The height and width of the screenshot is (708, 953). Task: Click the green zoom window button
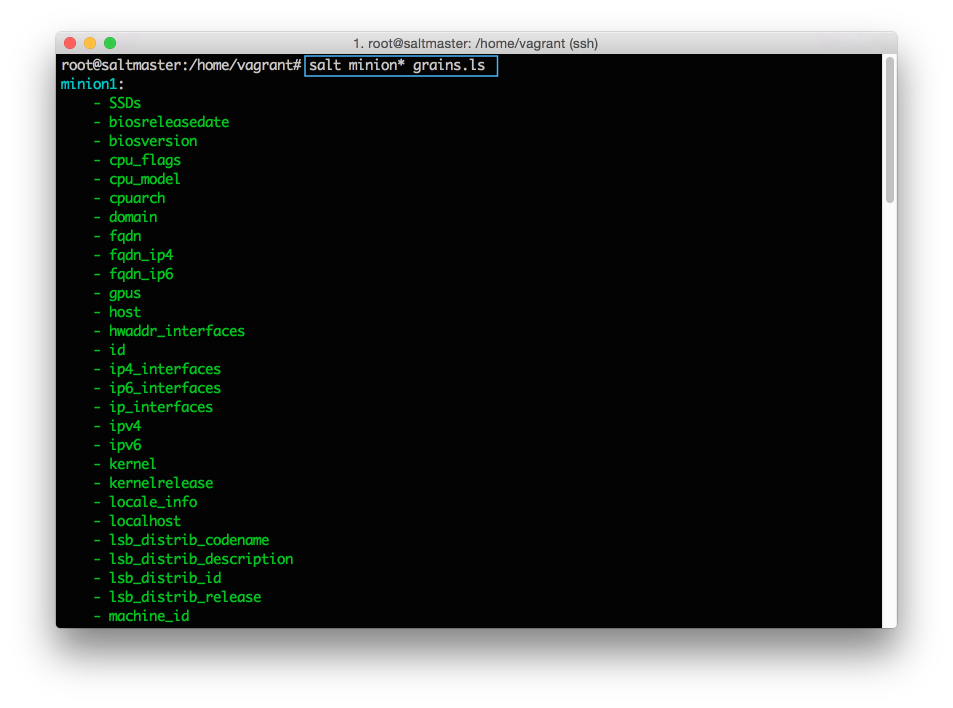pos(110,43)
